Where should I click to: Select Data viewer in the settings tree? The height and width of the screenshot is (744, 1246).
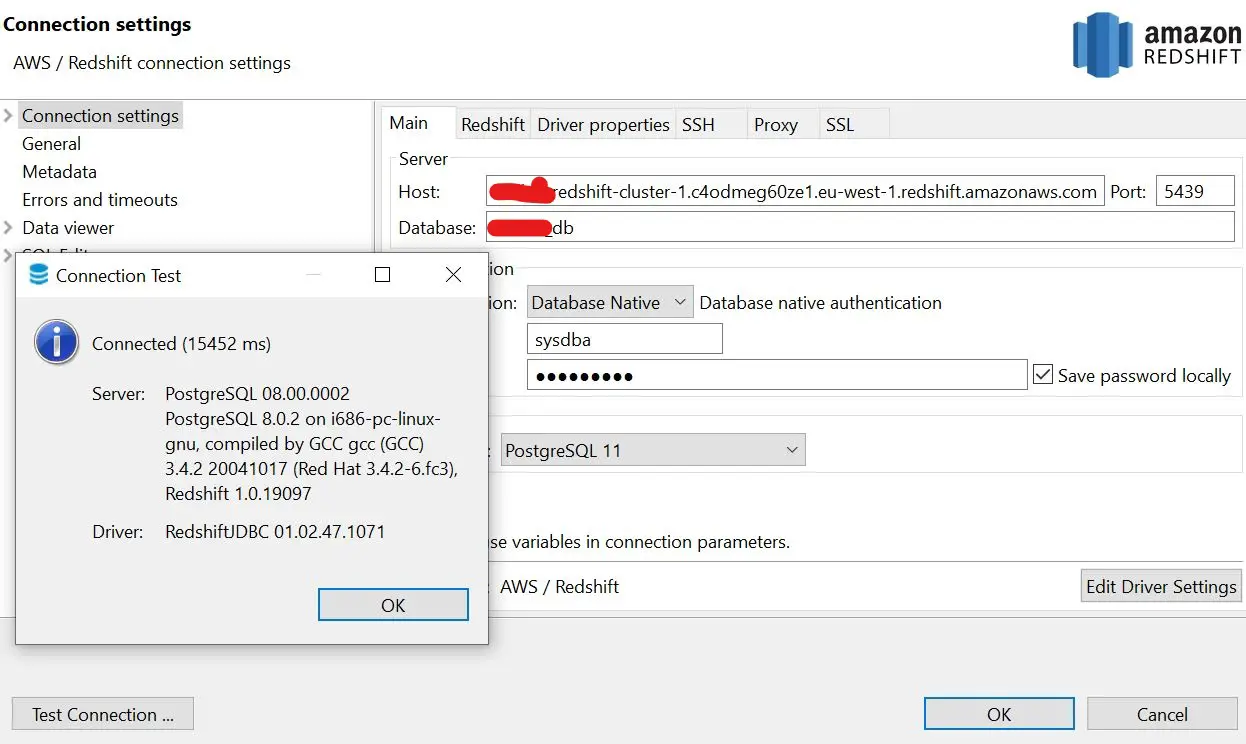(x=68, y=227)
